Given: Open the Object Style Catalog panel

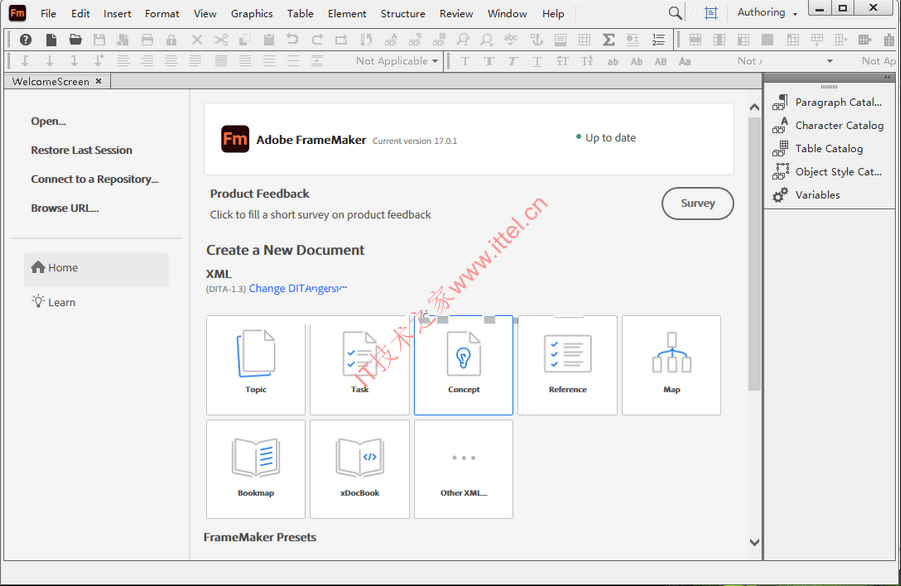Looking at the screenshot, I should tap(829, 172).
